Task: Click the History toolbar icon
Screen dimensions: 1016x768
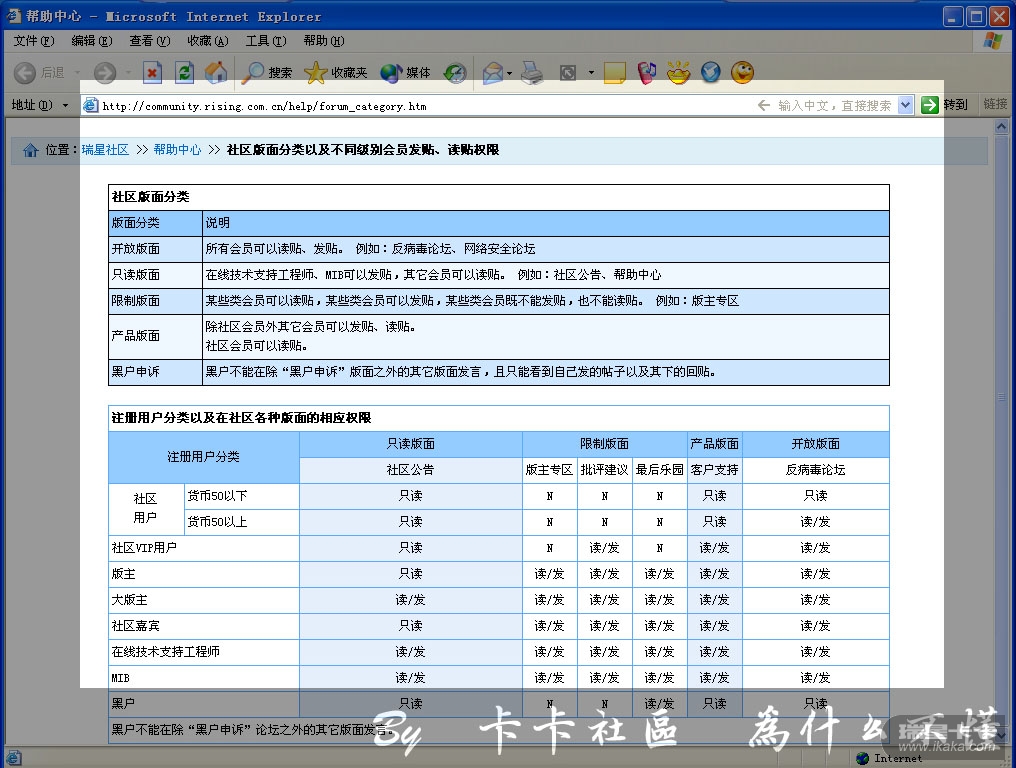Action: click(x=455, y=73)
